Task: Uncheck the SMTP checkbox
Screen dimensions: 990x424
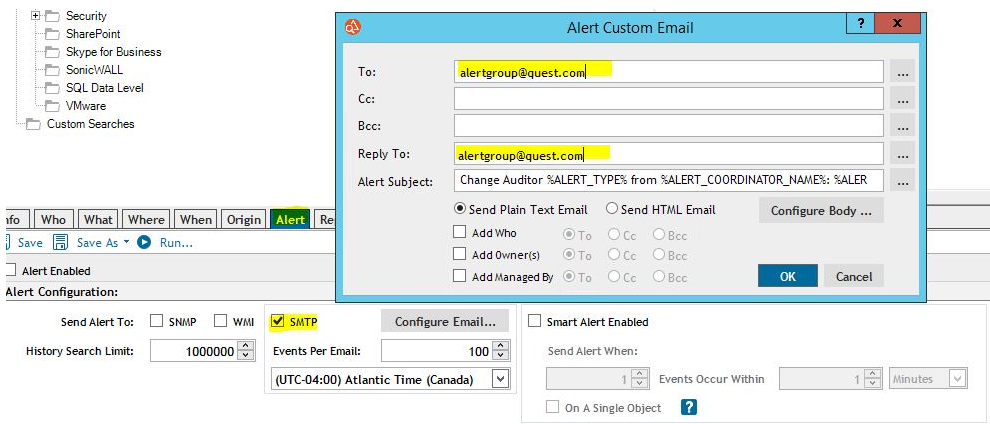Action: pyautogui.click(x=277, y=322)
